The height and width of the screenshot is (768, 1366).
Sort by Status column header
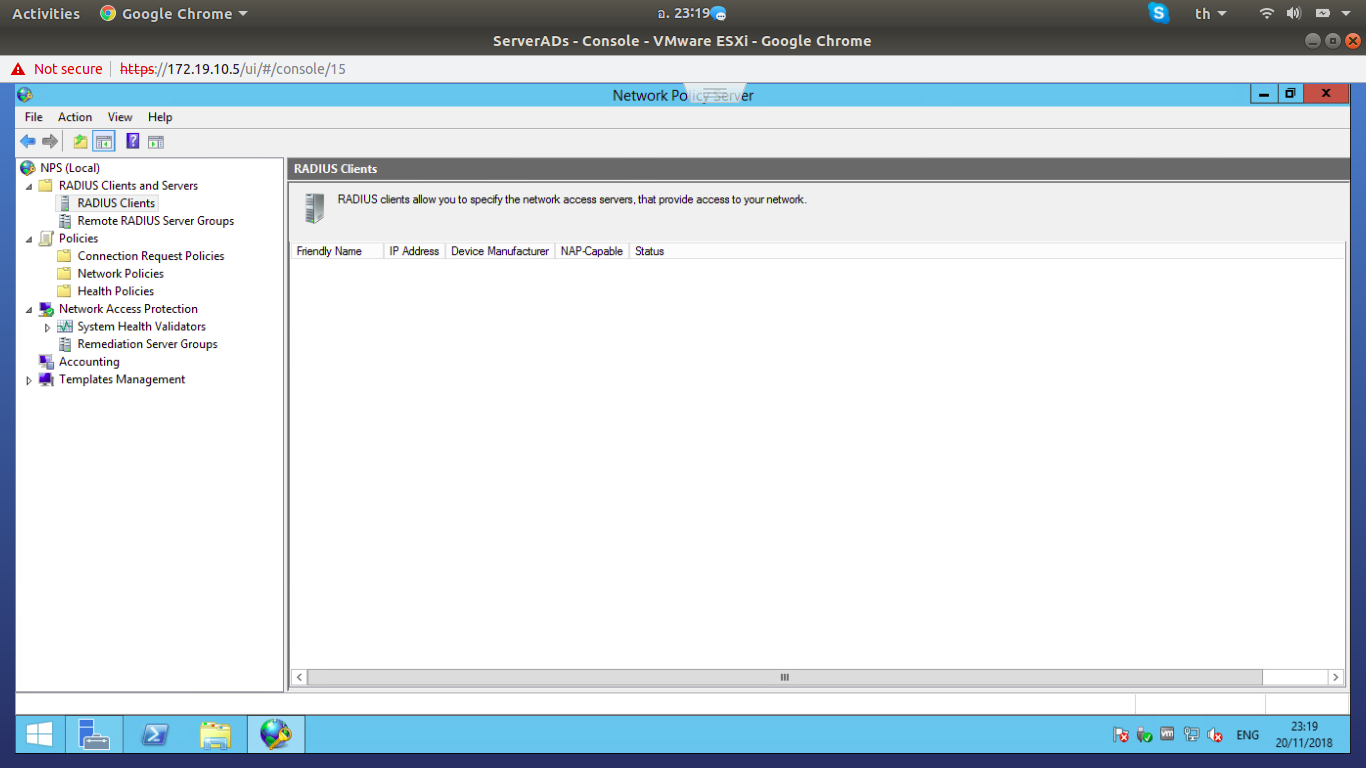coord(649,251)
